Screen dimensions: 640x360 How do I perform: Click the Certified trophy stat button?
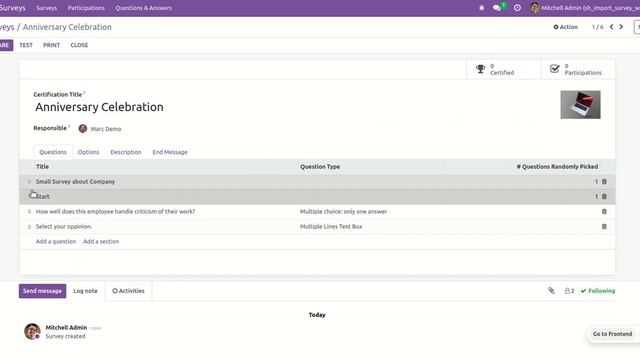coord(503,69)
